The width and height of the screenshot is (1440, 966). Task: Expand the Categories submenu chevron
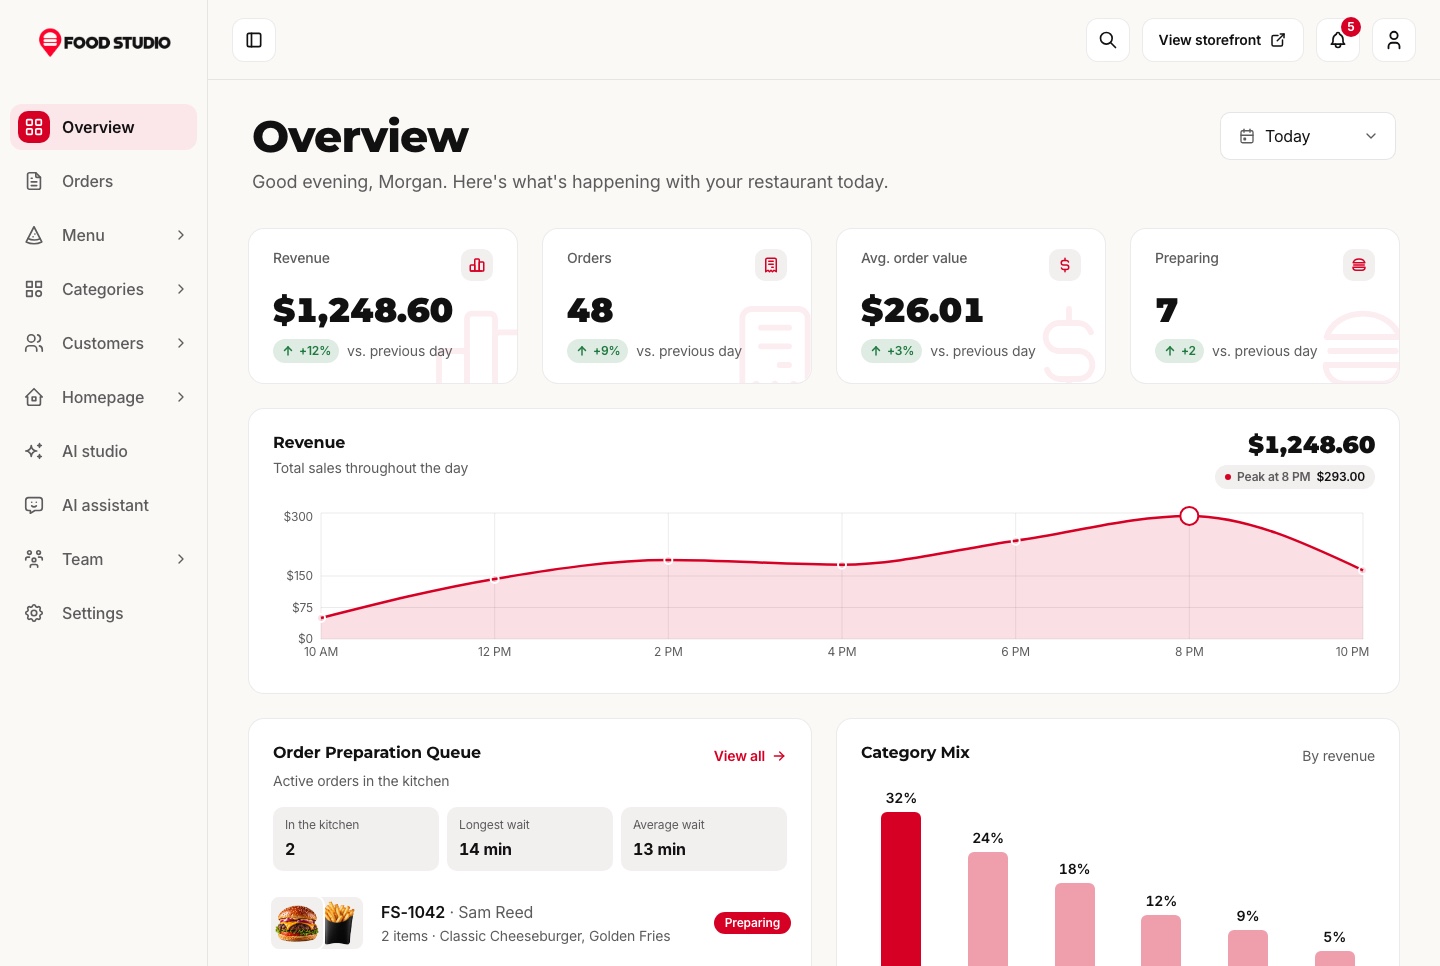(x=181, y=289)
